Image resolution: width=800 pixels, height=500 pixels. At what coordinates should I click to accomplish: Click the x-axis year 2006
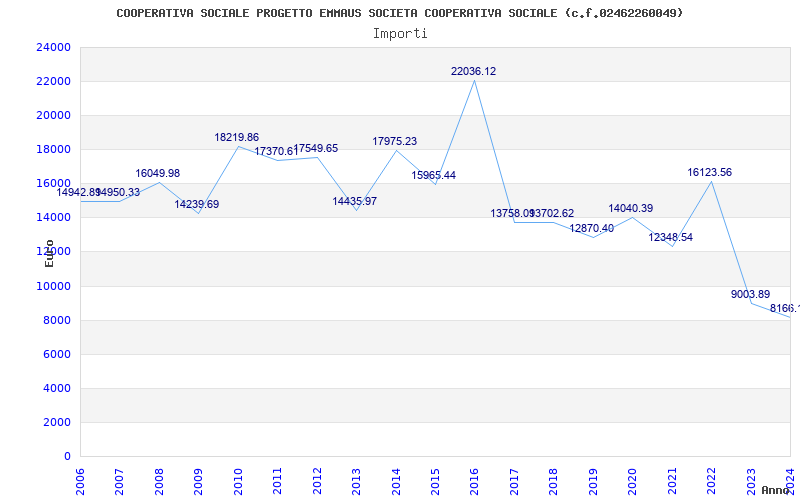80,481
